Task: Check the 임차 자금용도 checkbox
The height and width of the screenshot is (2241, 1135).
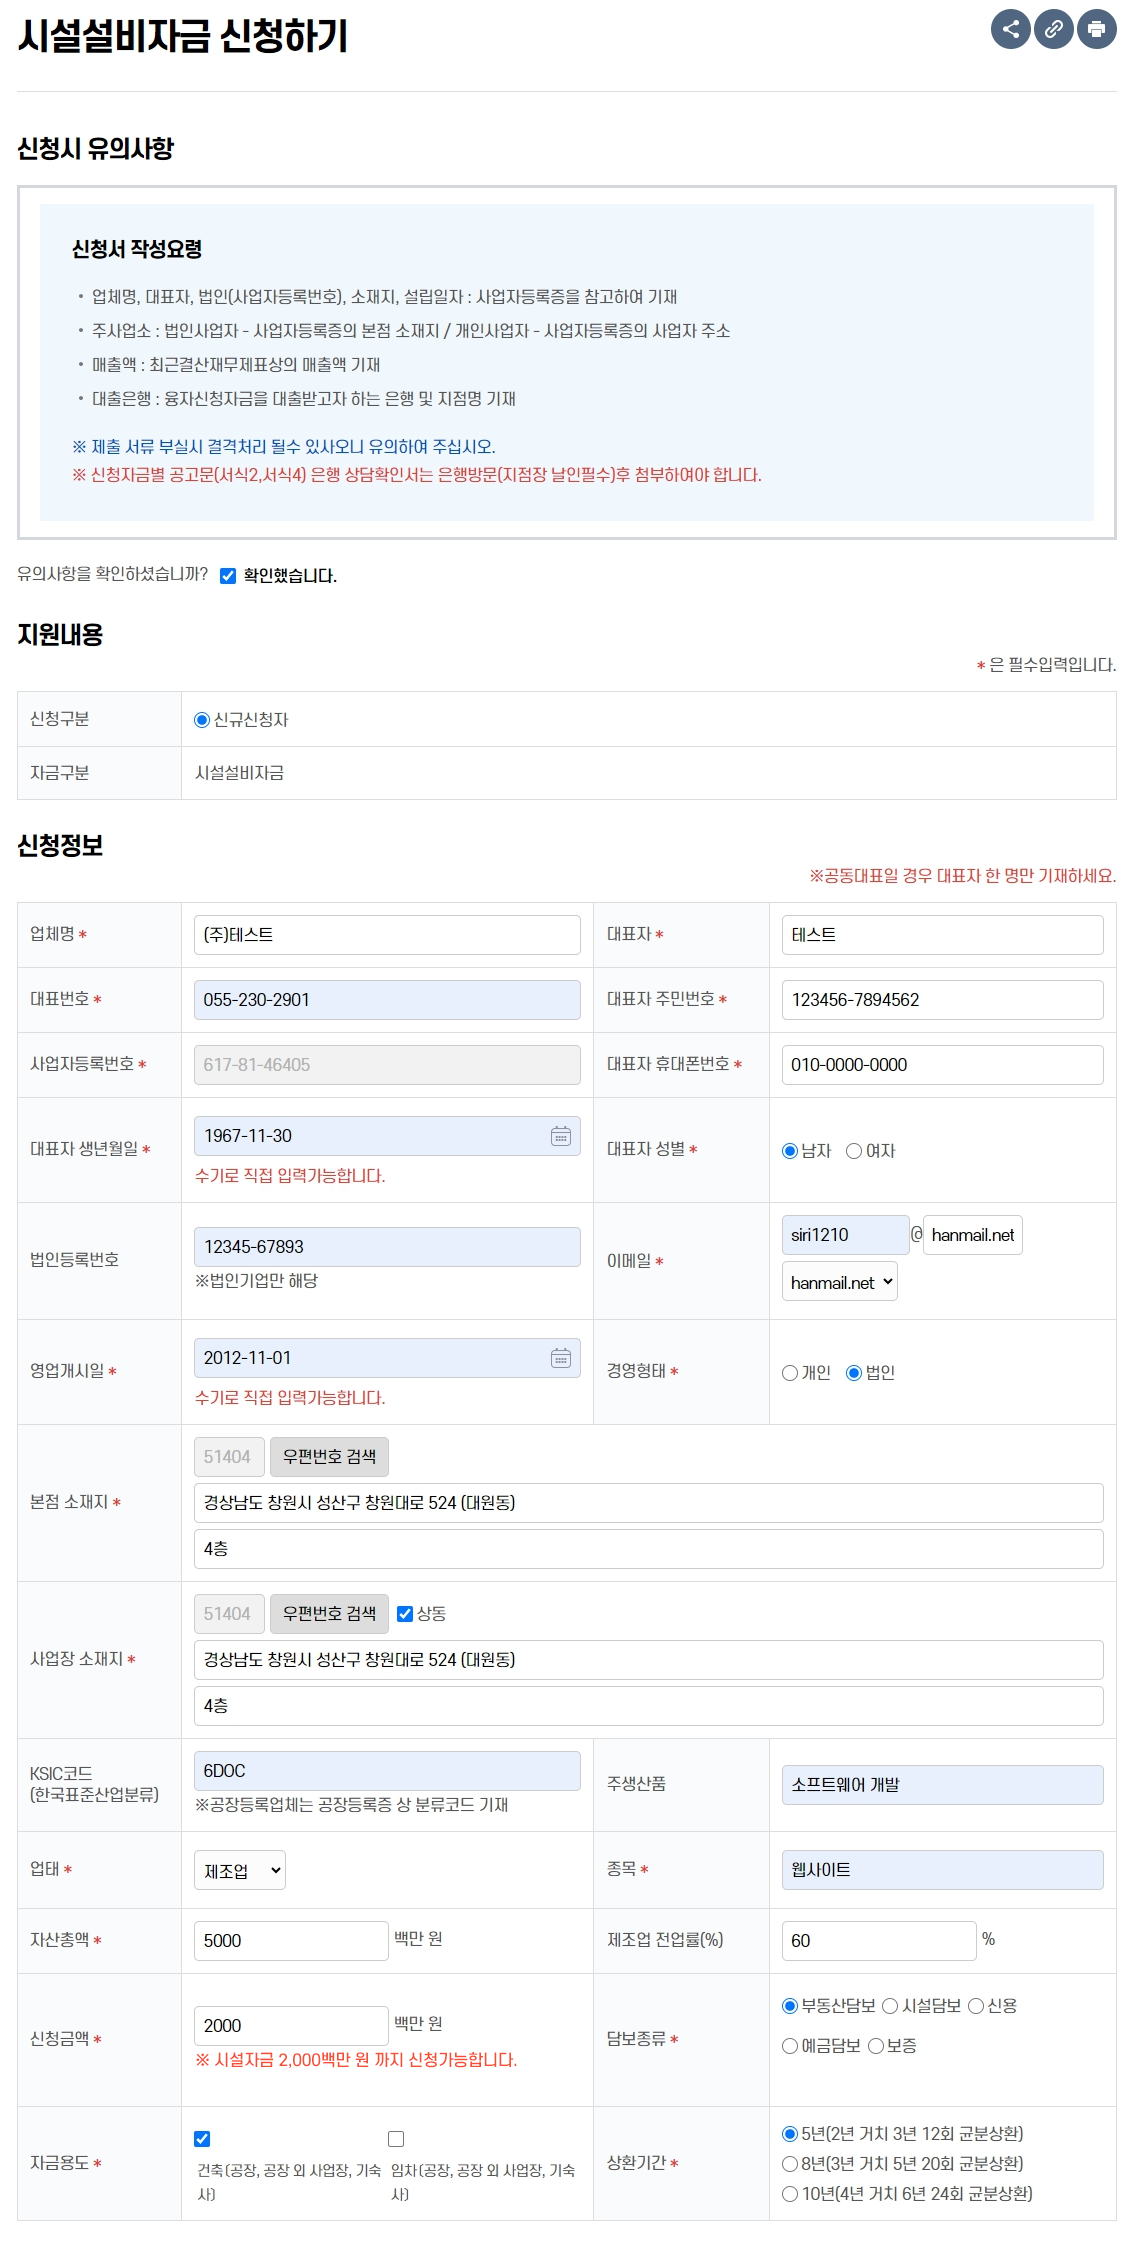Action: tap(396, 2139)
